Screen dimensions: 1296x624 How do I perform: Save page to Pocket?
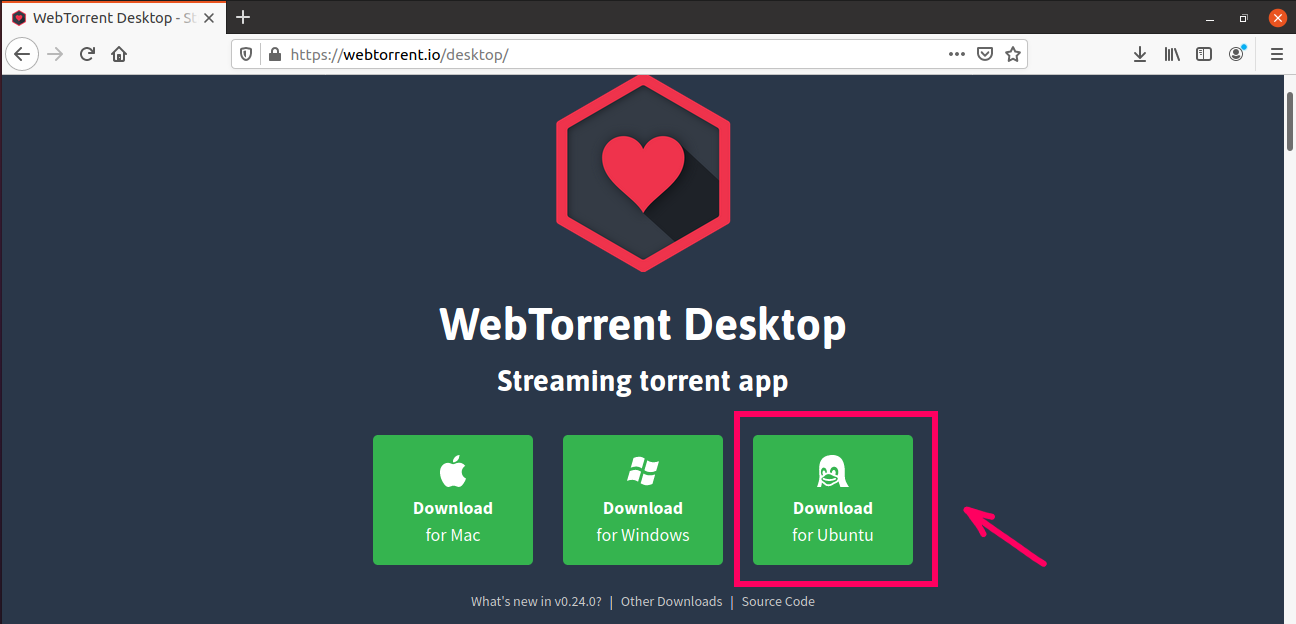click(x=985, y=54)
